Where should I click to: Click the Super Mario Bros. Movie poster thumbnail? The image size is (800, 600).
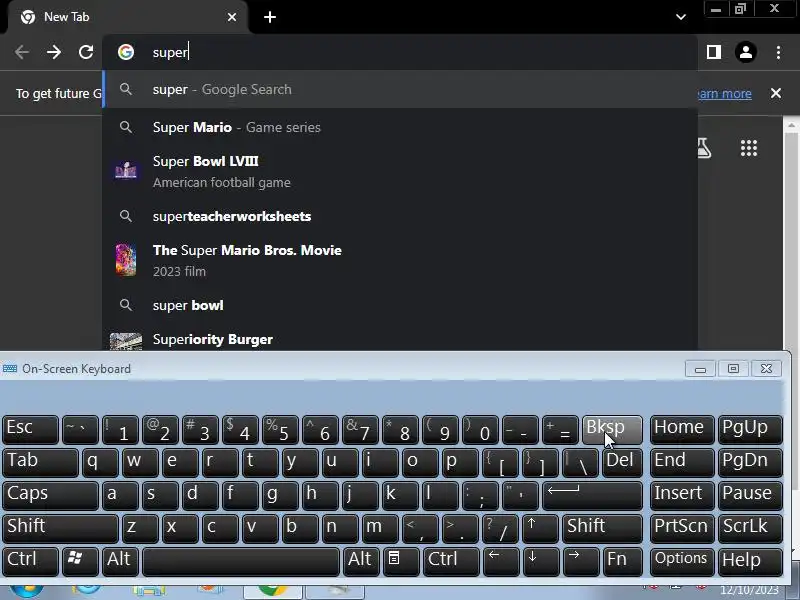click(126, 260)
